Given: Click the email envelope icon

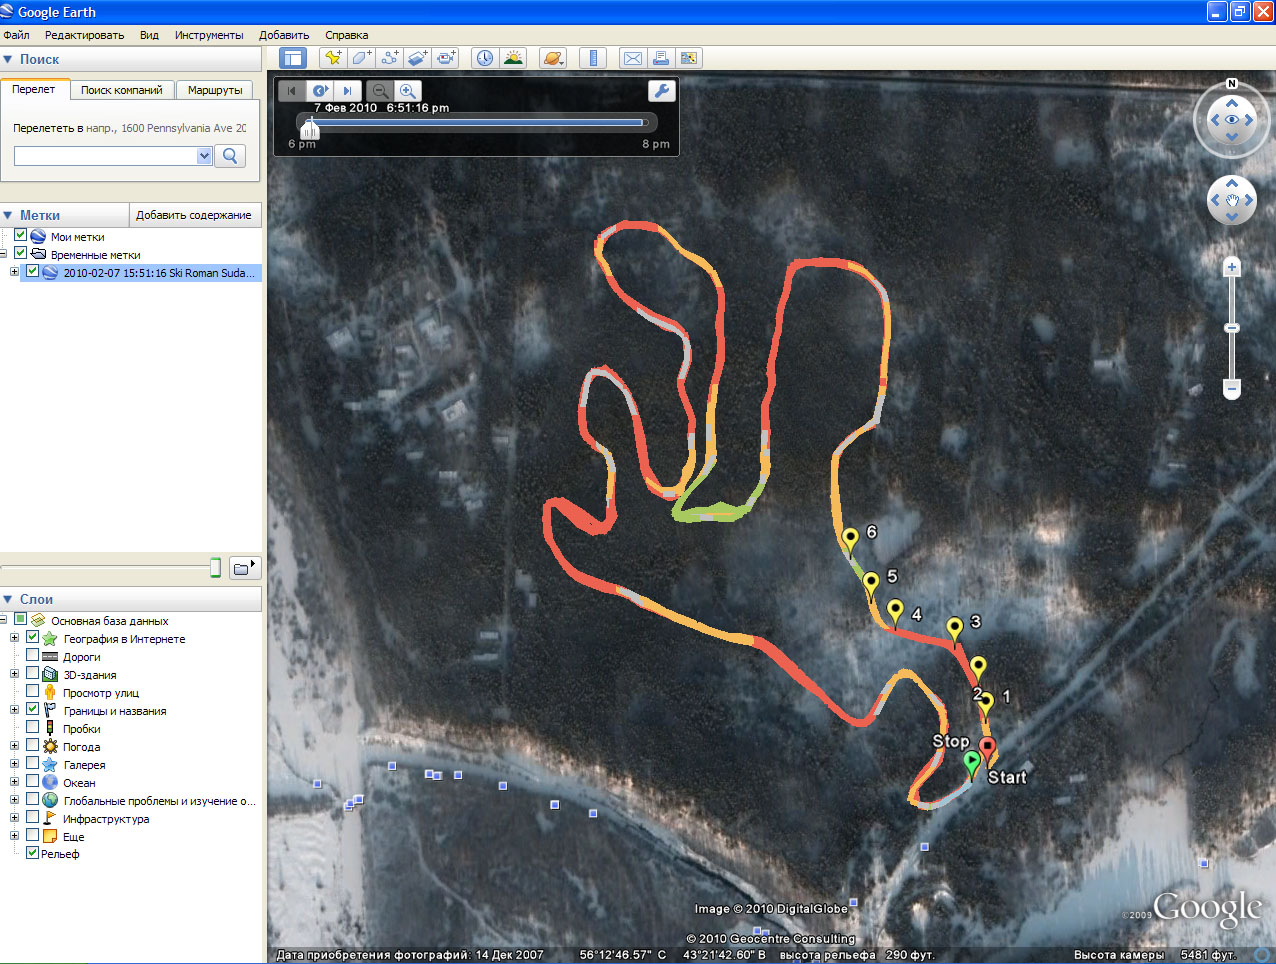Looking at the screenshot, I should [x=633, y=58].
